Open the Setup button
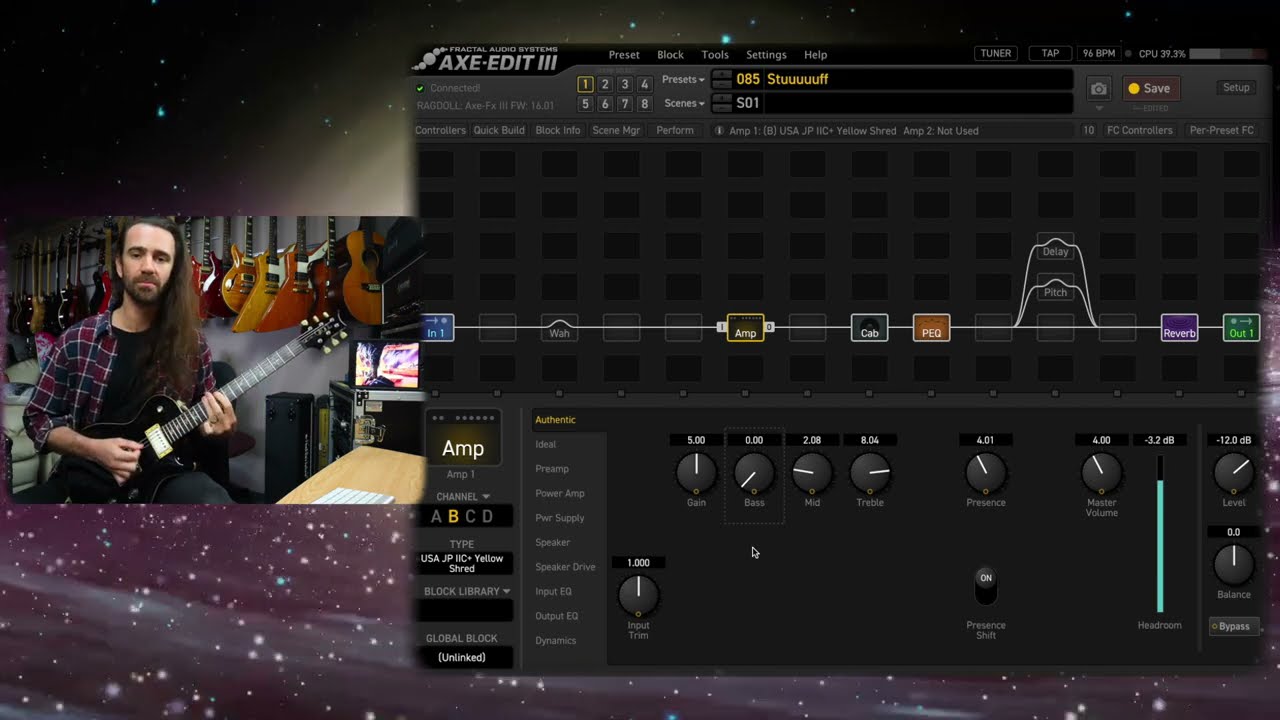The image size is (1280, 720). coord(1236,88)
